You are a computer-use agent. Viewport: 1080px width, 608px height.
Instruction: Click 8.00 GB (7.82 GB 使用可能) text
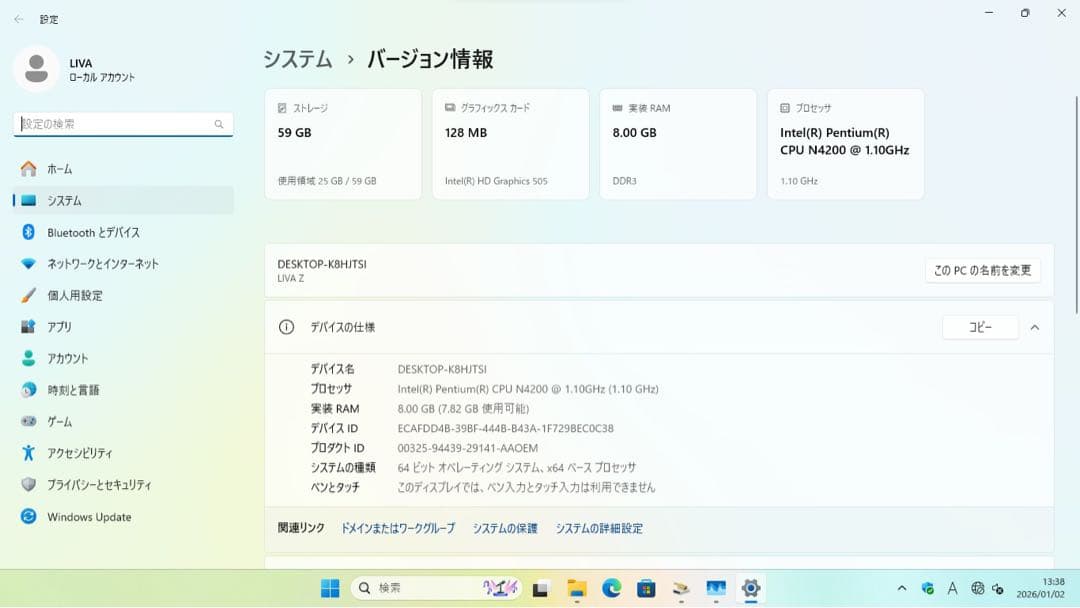click(463, 408)
